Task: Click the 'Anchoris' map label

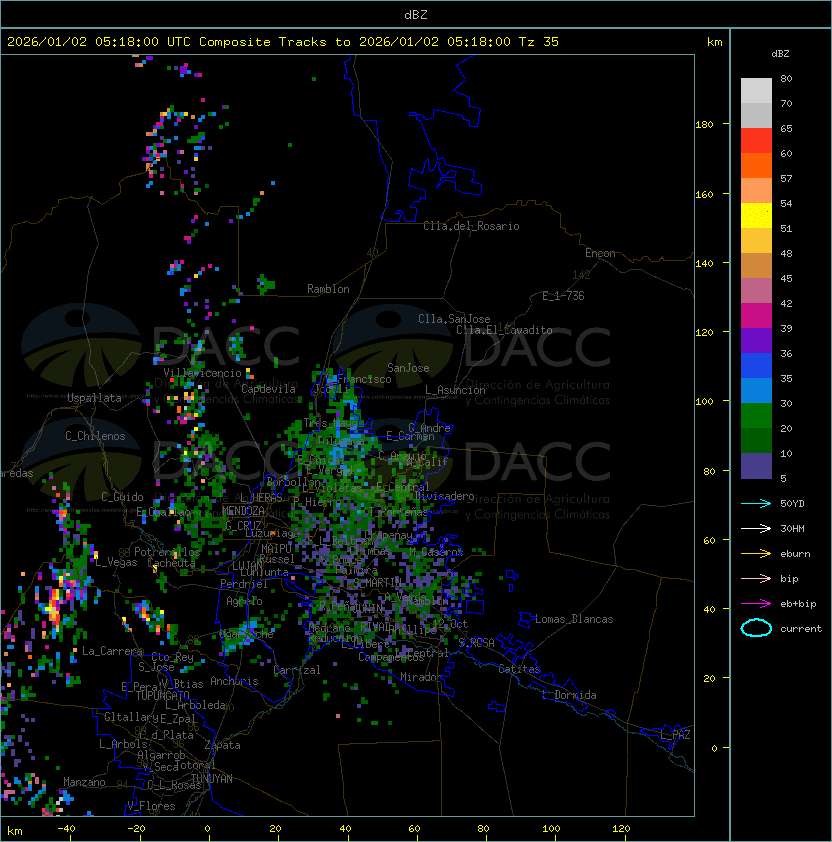Action: coord(234,681)
